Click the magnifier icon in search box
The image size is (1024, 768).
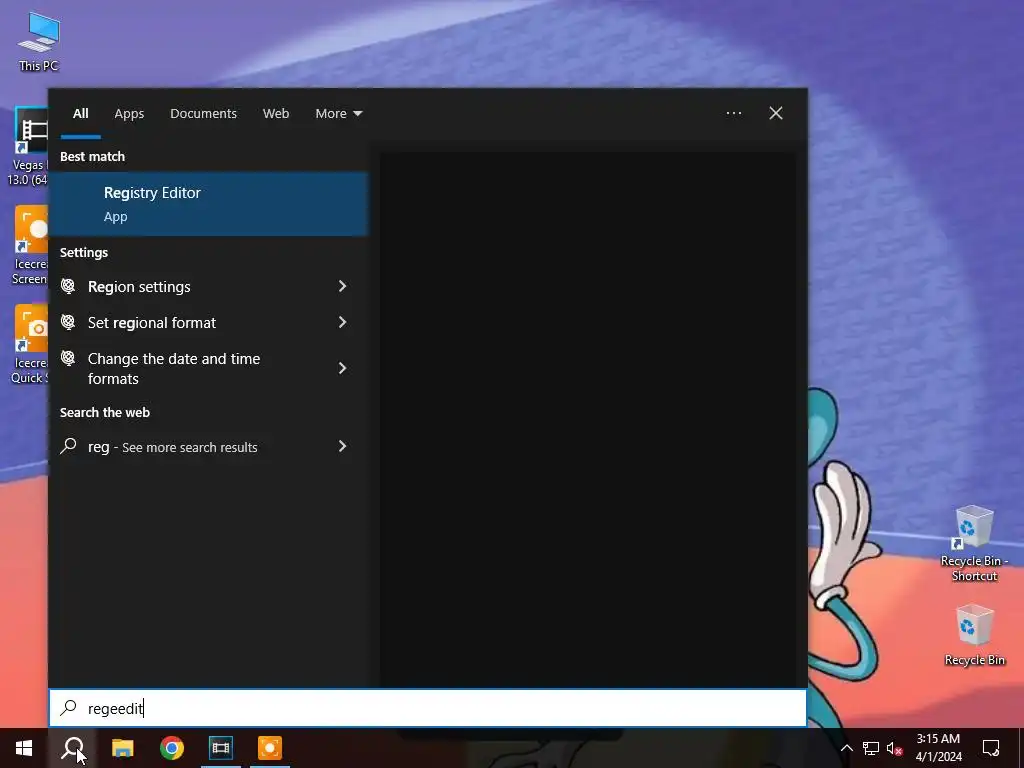69,707
